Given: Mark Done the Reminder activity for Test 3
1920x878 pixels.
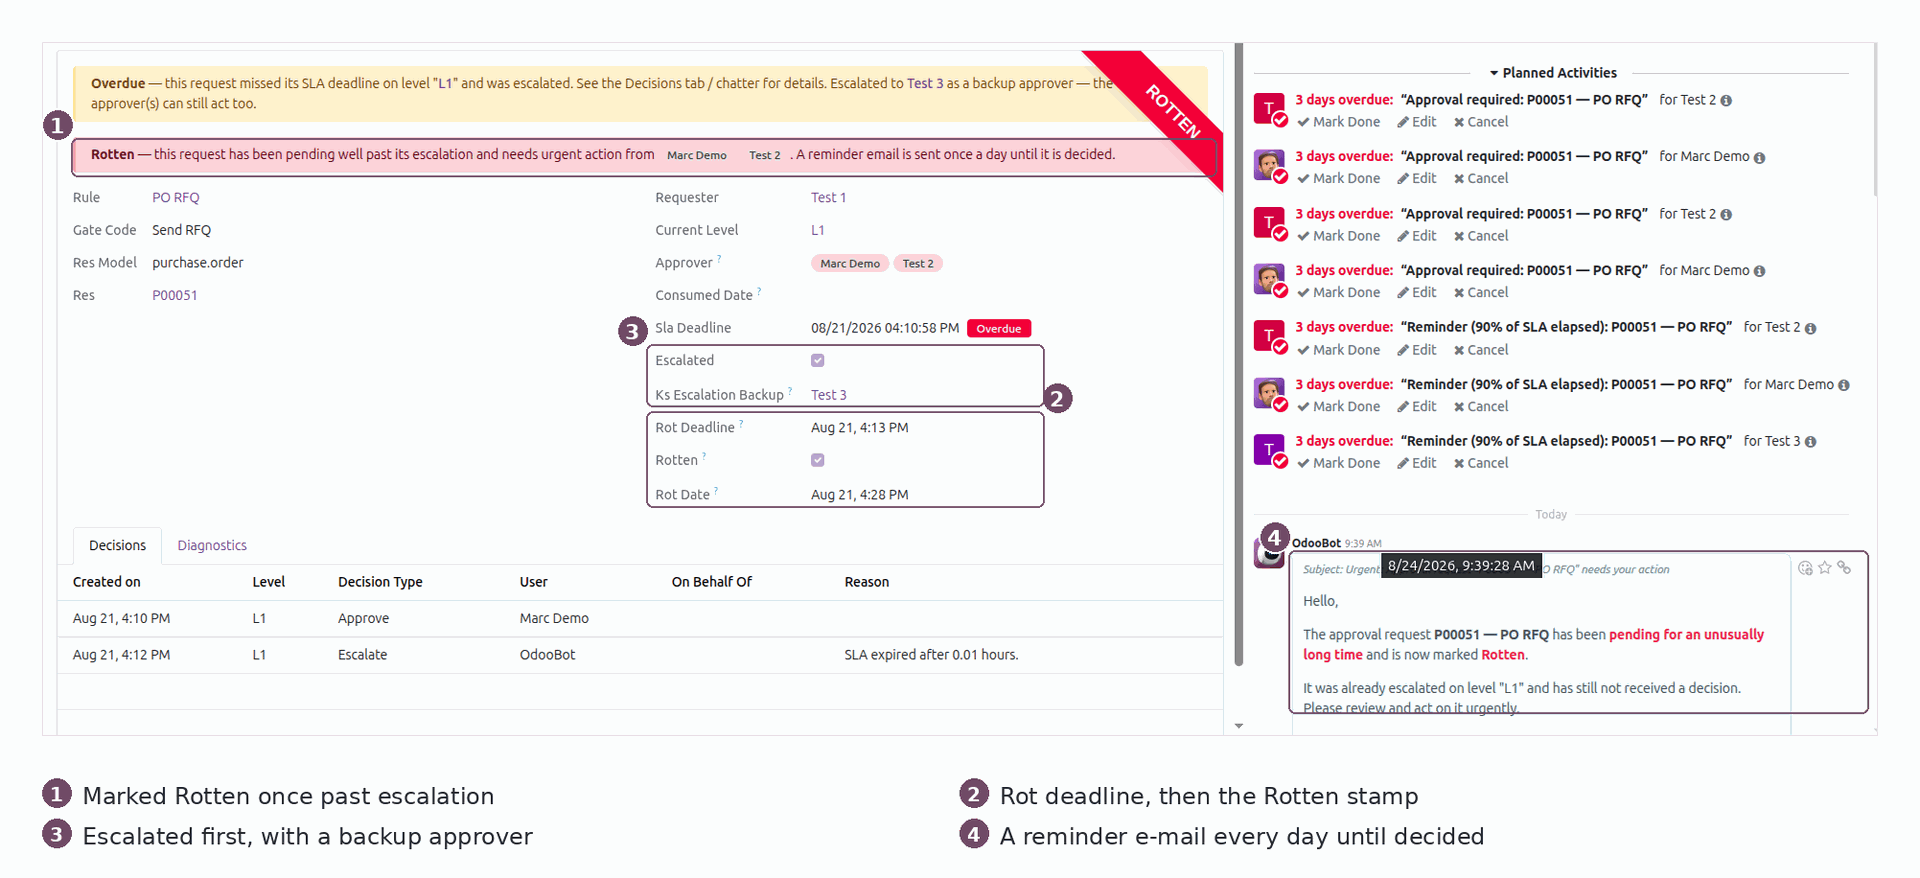Looking at the screenshot, I should [x=1338, y=463].
